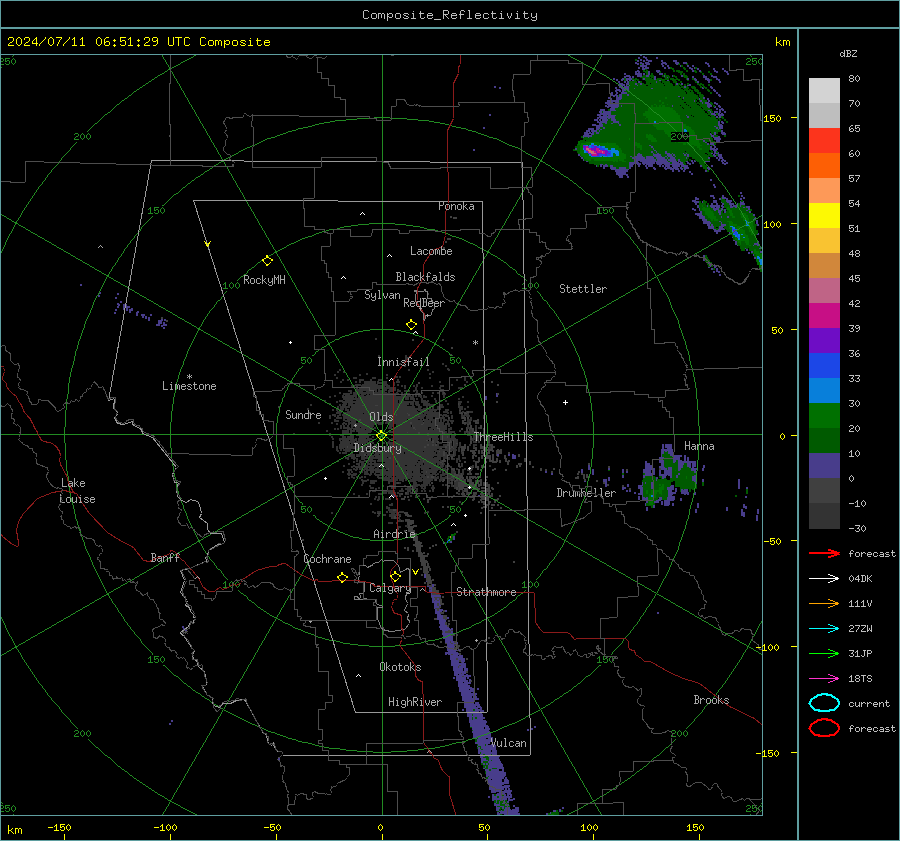Click the HighRiver label

pos(415,702)
